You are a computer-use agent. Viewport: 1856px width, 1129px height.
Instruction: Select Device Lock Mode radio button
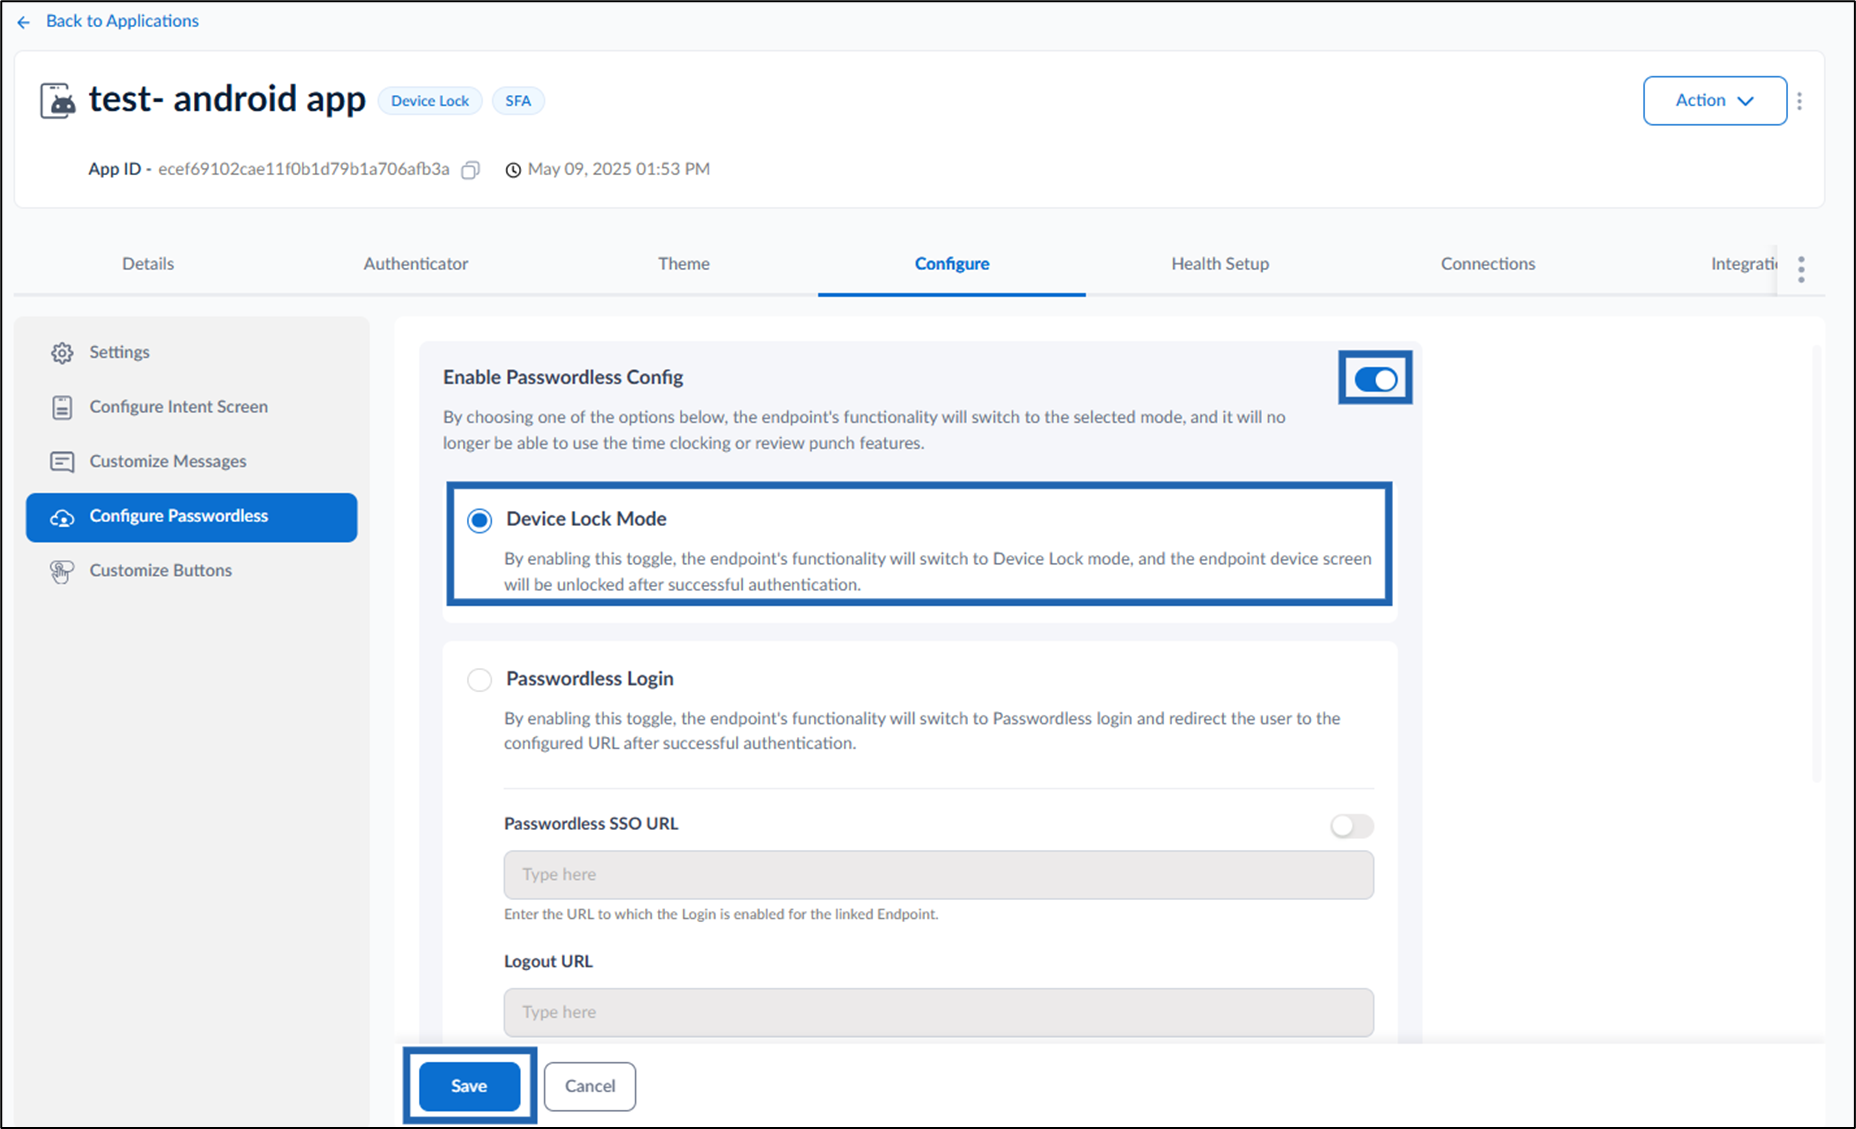click(480, 520)
